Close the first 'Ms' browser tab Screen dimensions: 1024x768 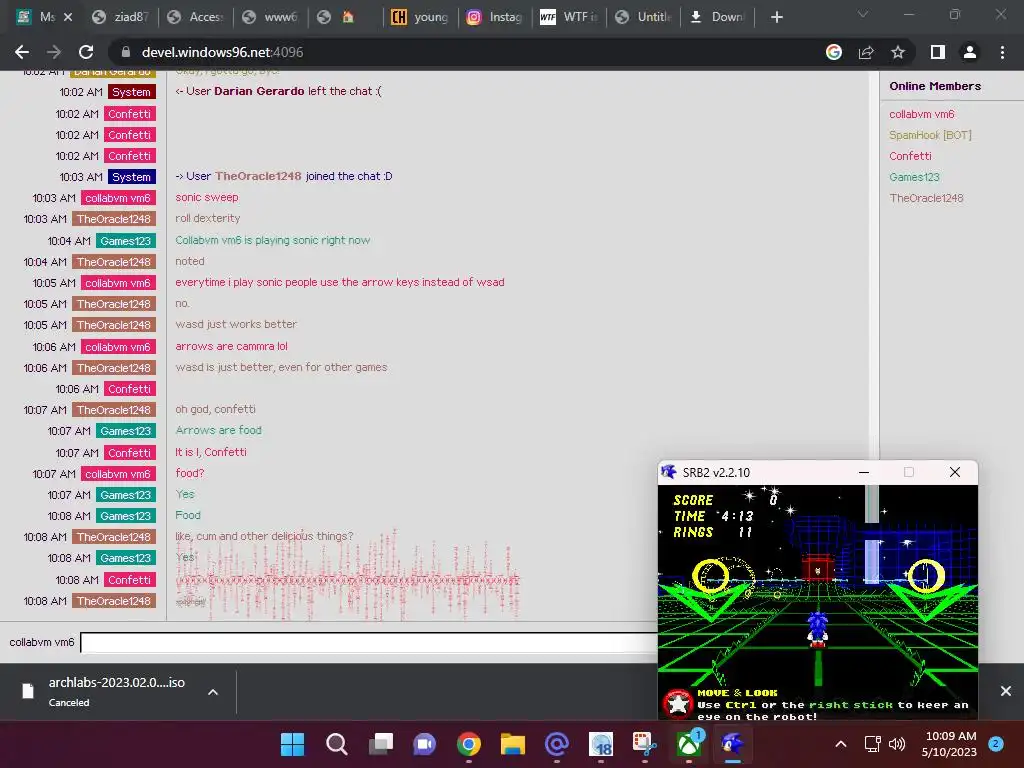click(x=68, y=17)
